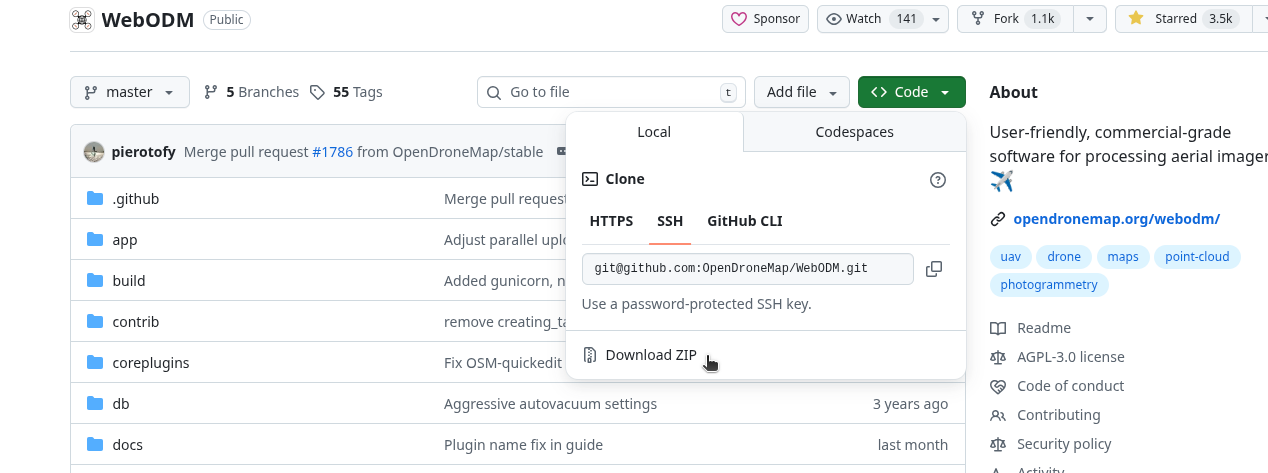Select the GitHub CLI clone tab
This screenshot has width=1268, height=473.
(744, 221)
